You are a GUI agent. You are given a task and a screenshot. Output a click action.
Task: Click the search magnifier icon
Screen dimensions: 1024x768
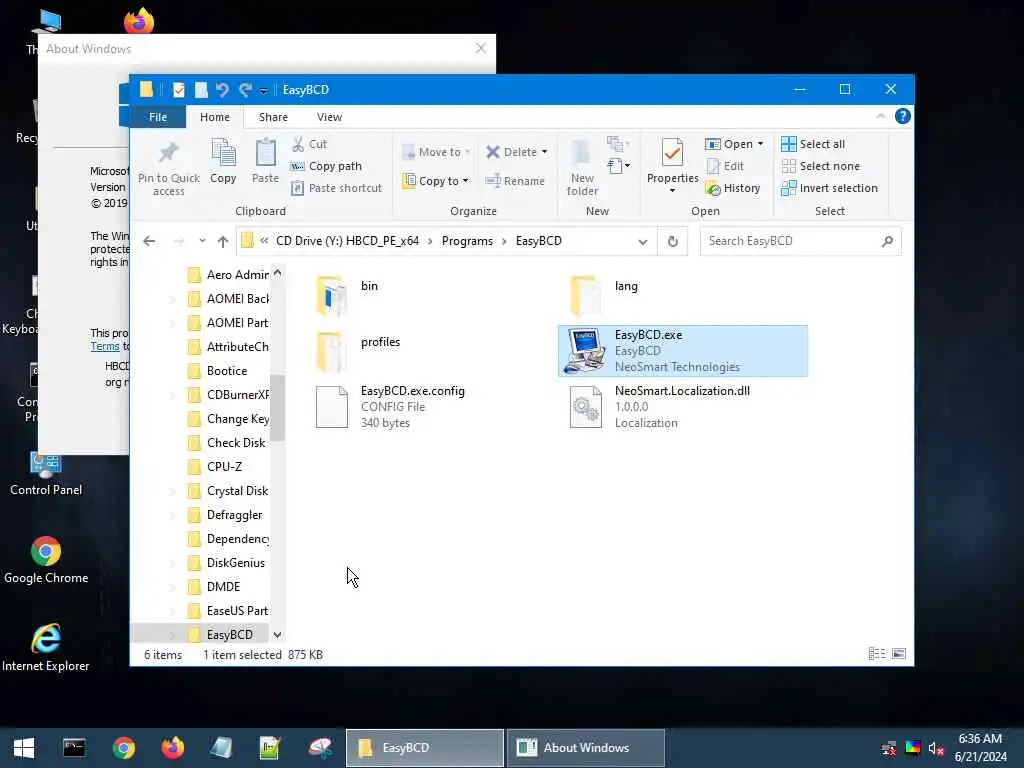[x=887, y=241]
